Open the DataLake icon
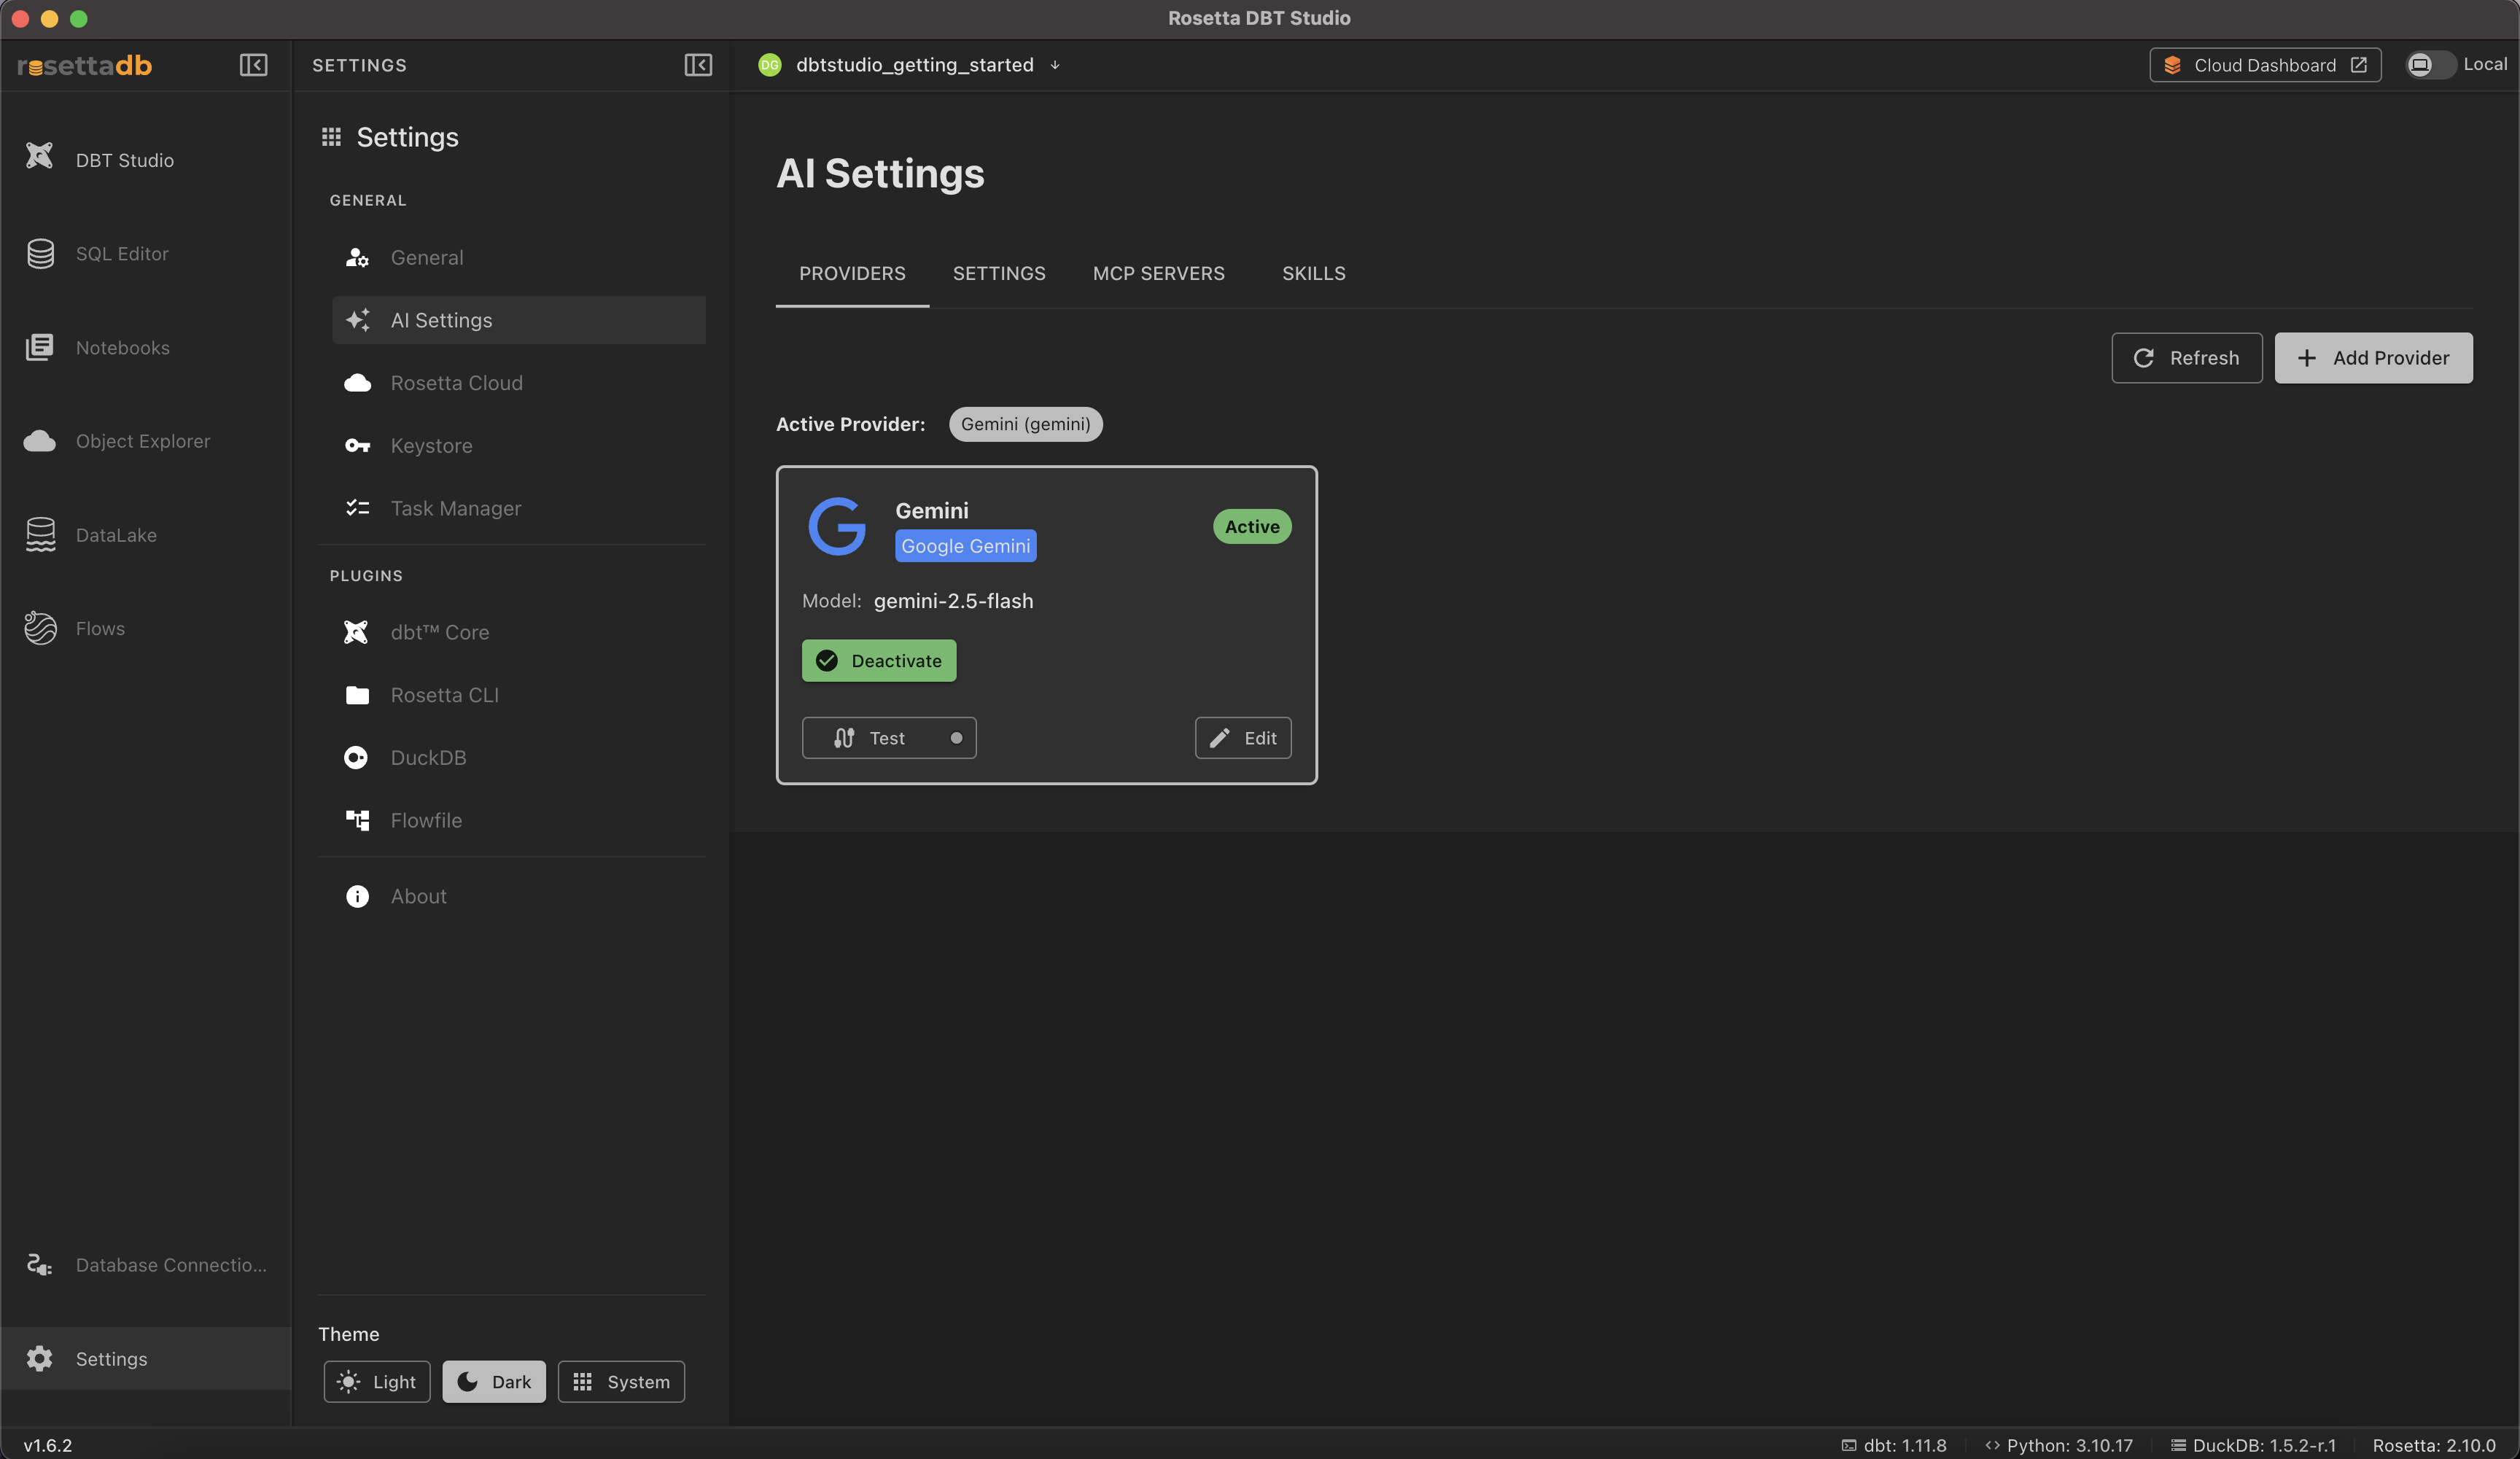 [x=40, y=534]
